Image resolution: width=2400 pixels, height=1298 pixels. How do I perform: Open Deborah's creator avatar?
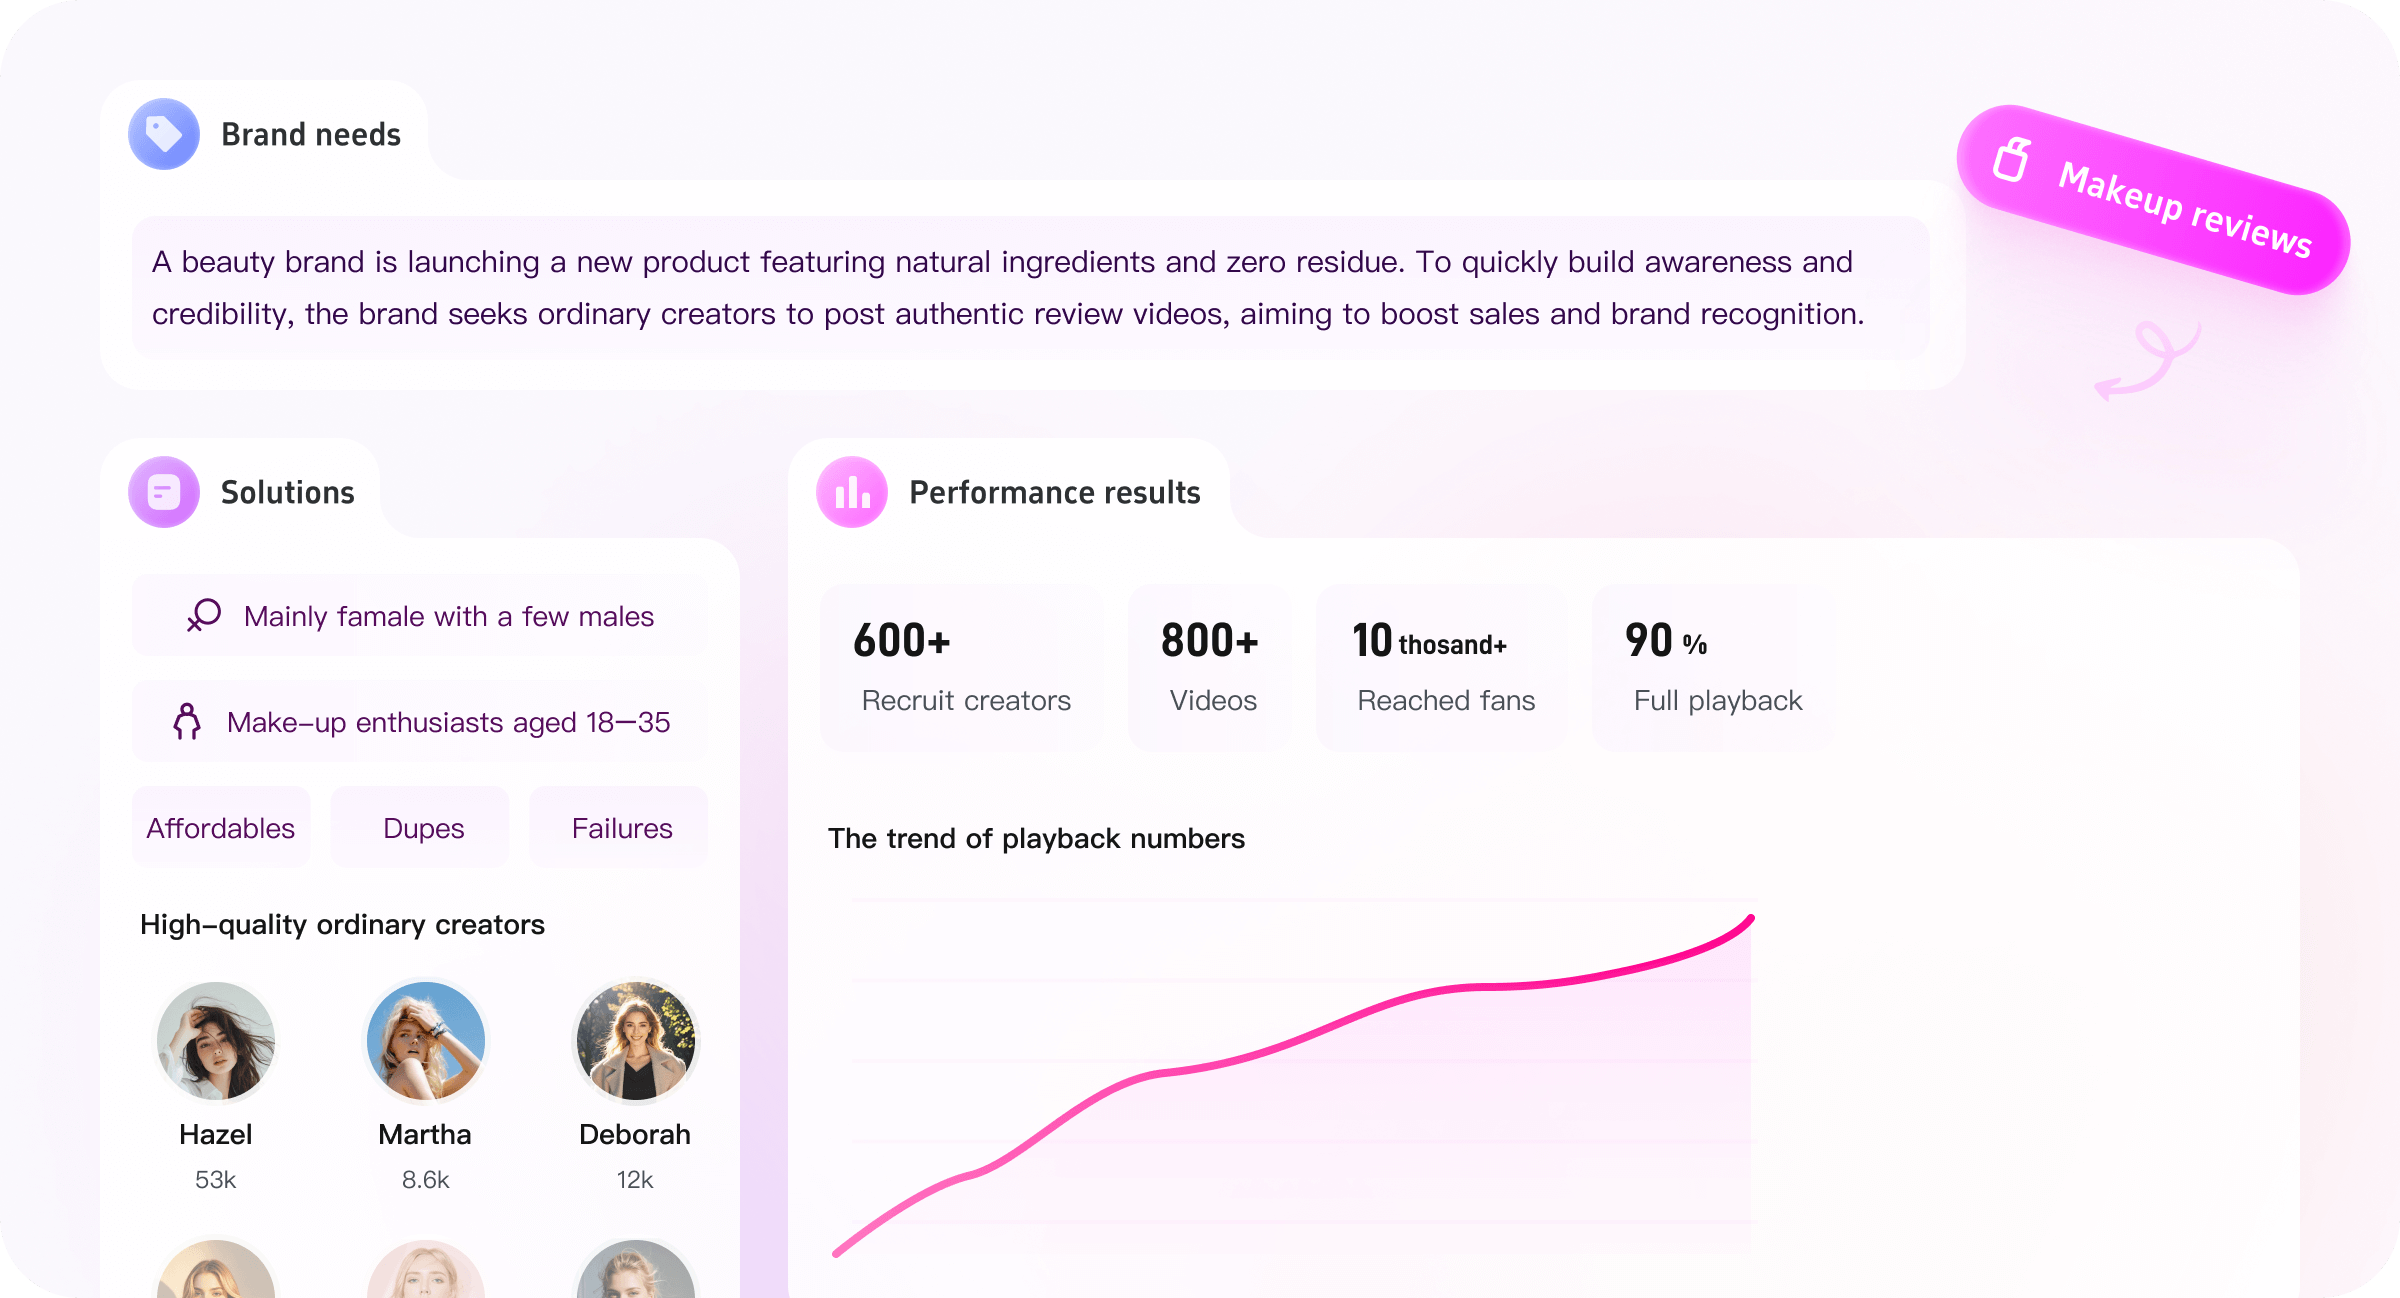click(636, 1041)
